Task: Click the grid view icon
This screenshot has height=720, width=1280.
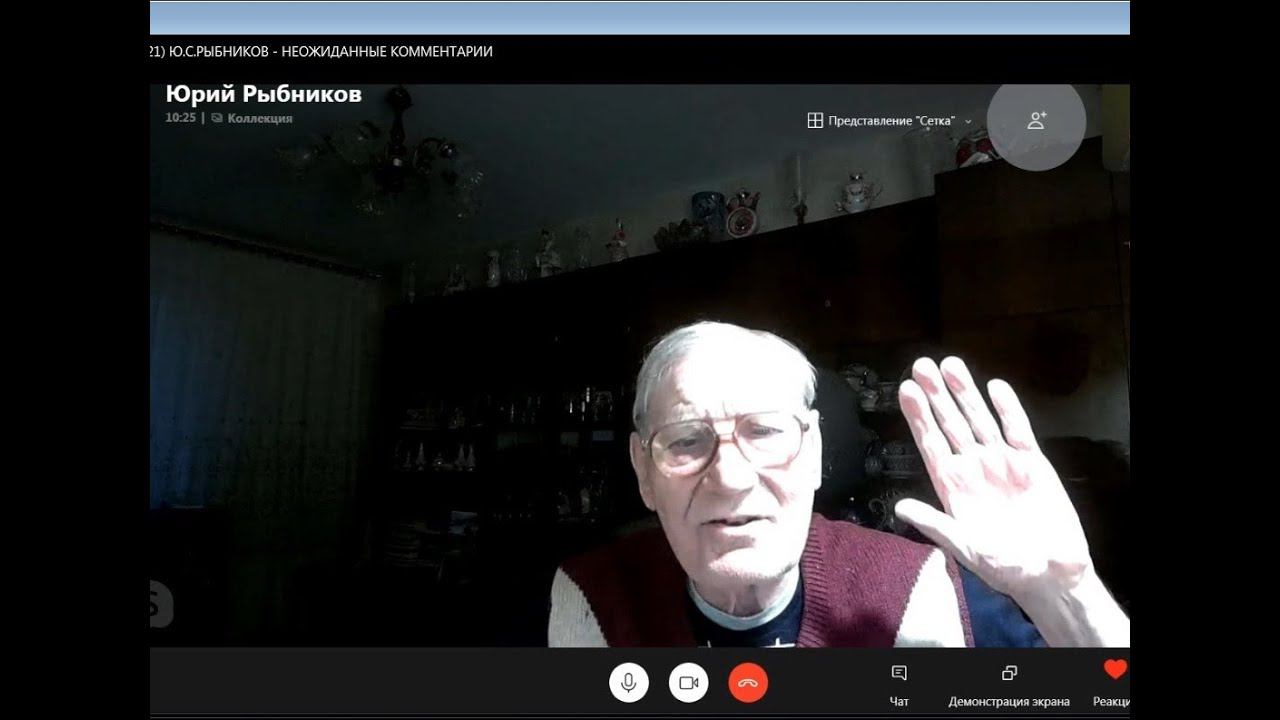Action: coord(815,120)
